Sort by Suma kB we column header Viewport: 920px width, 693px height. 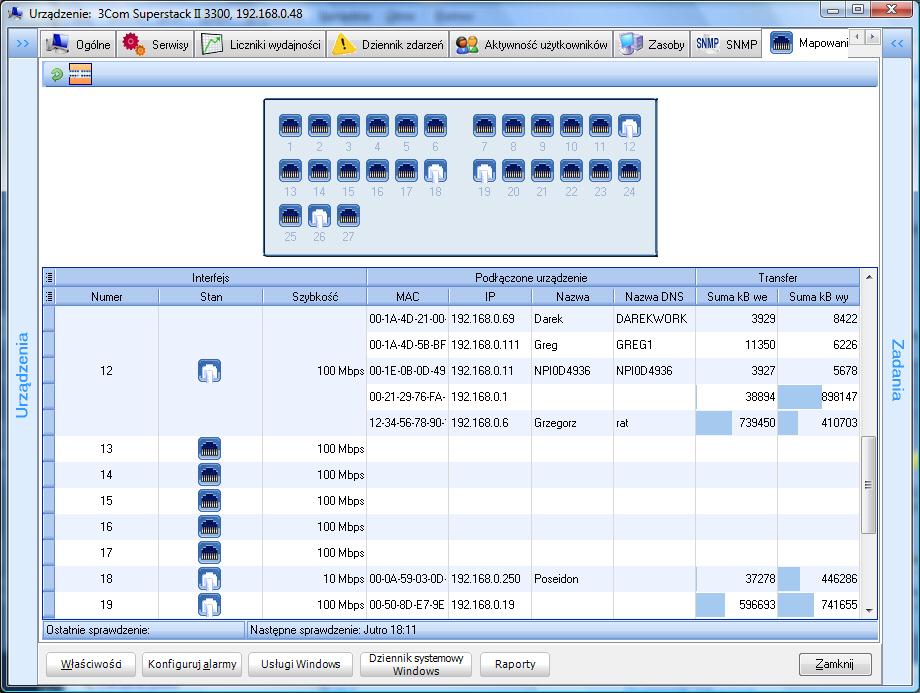click(x=737, y=297)
